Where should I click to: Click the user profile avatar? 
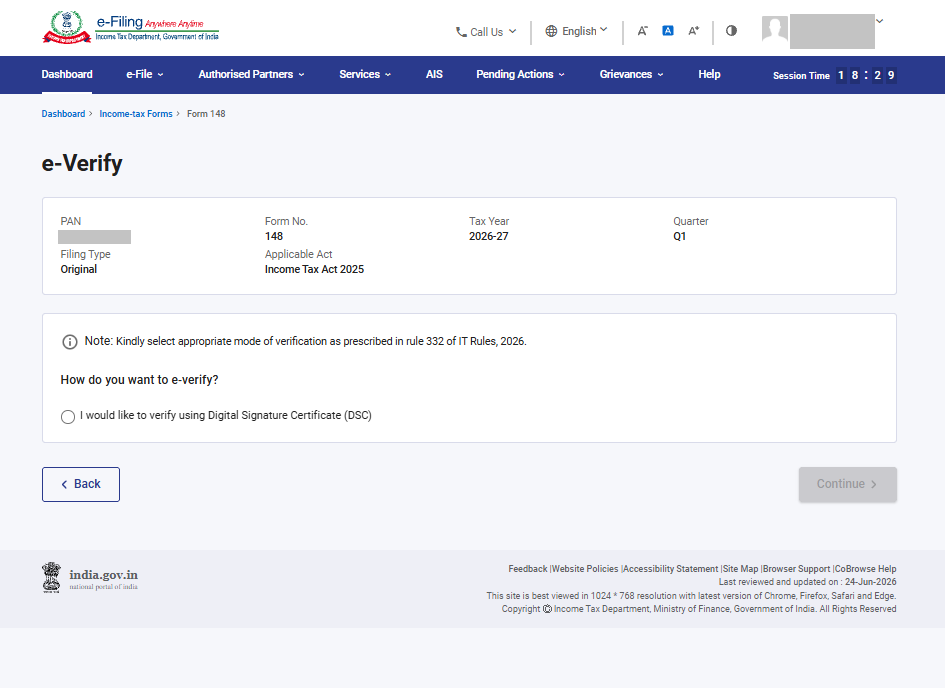774,29
